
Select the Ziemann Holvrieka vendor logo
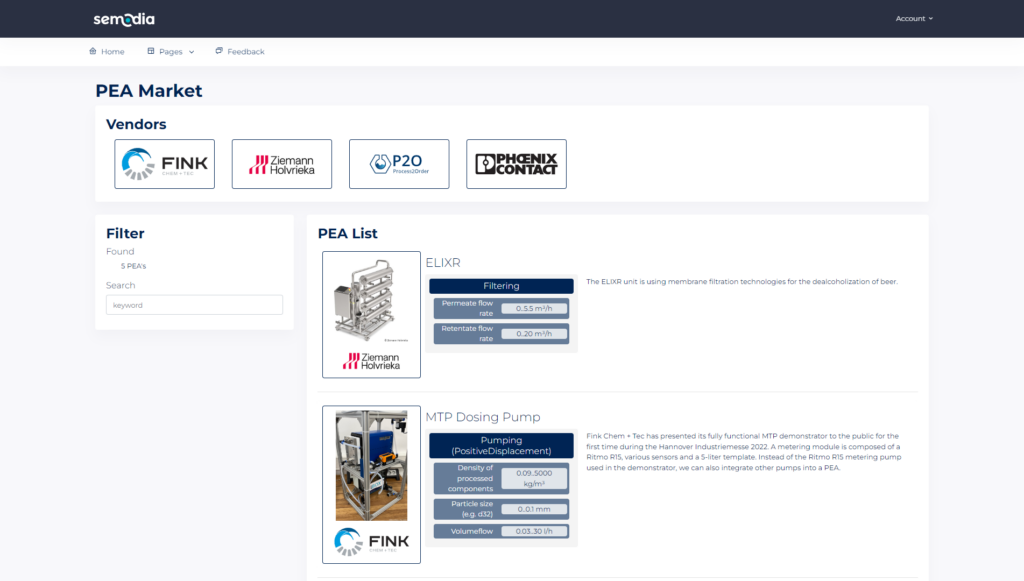(x=282, y=164)
